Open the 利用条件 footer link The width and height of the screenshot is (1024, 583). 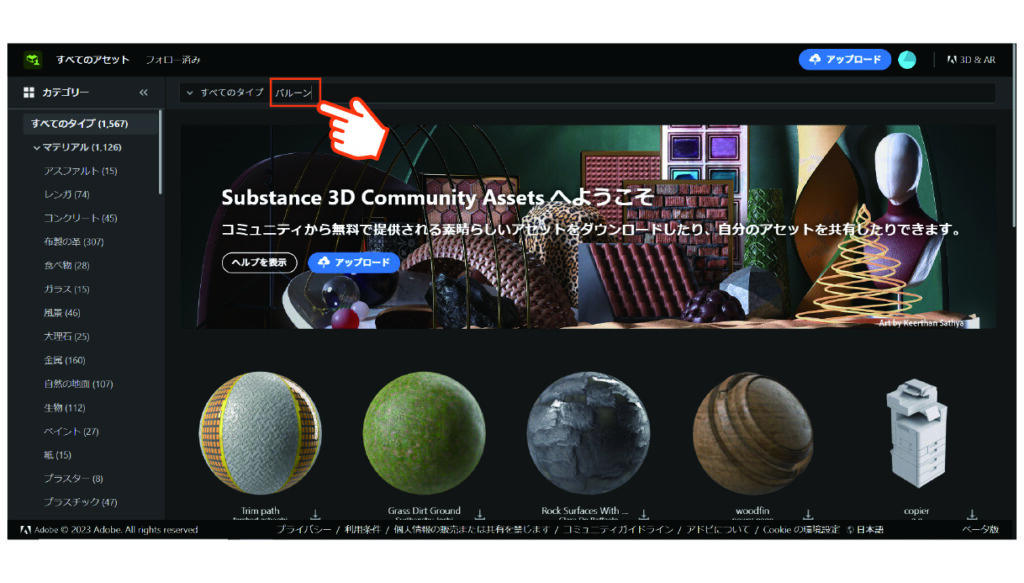point(362,529)
